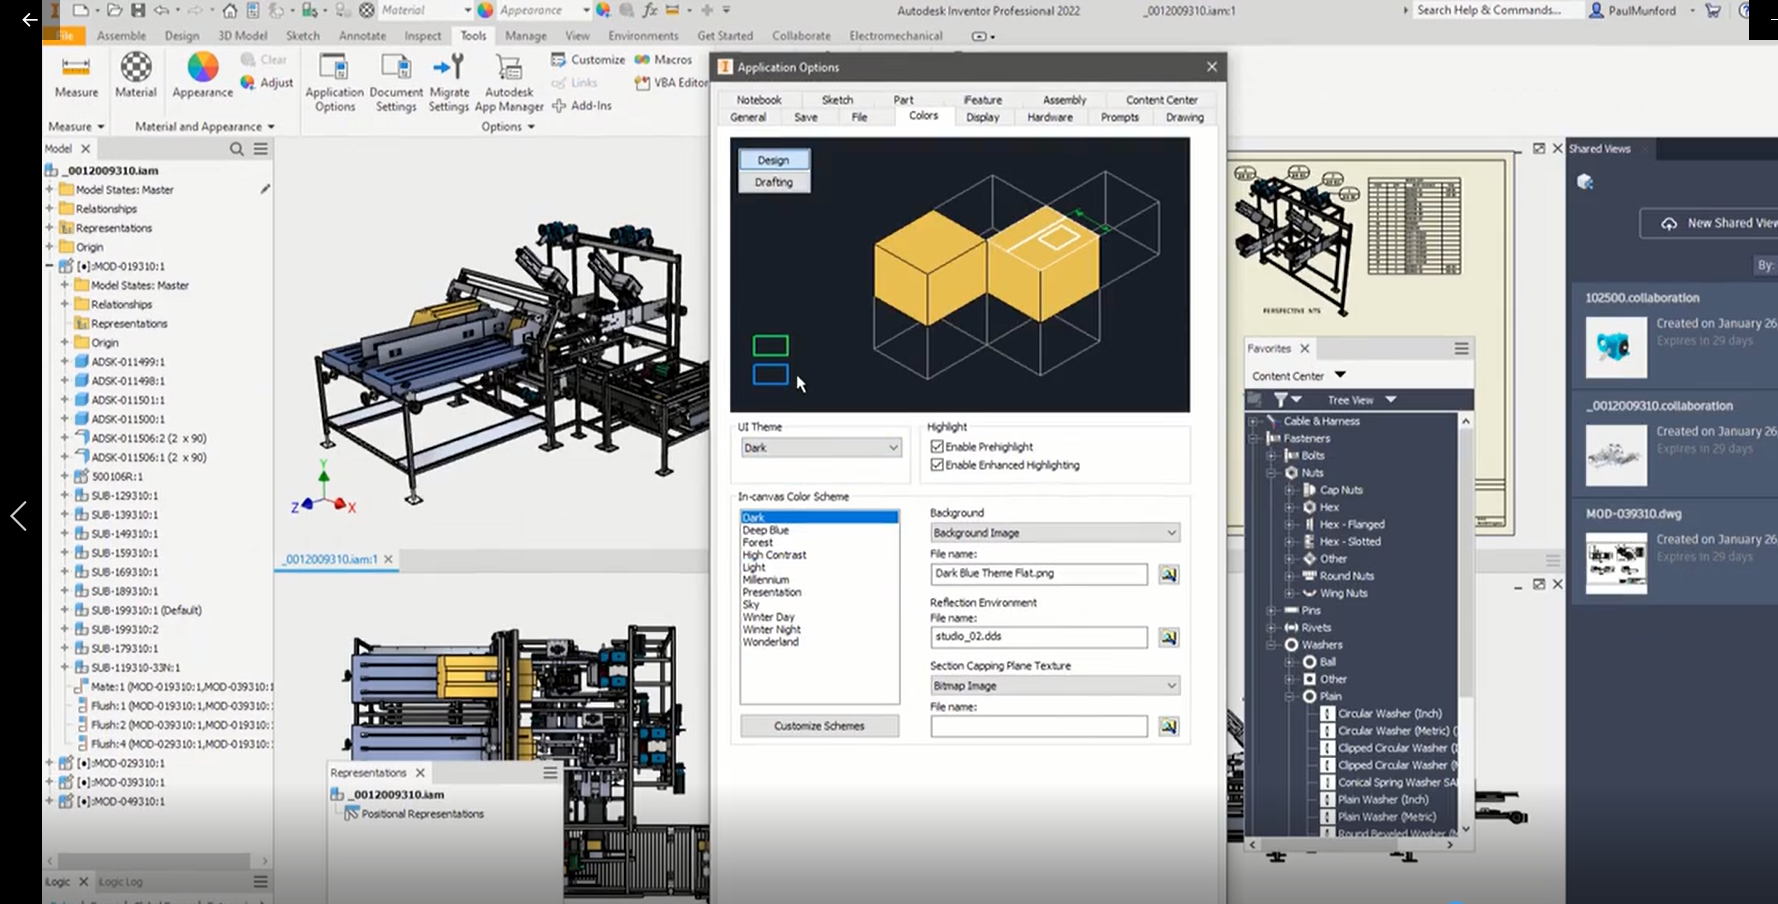Image resolution: width=1778 pixels, height=904 pixels.
Task: Open the Add-Ins manager
Action: point(581,106)
